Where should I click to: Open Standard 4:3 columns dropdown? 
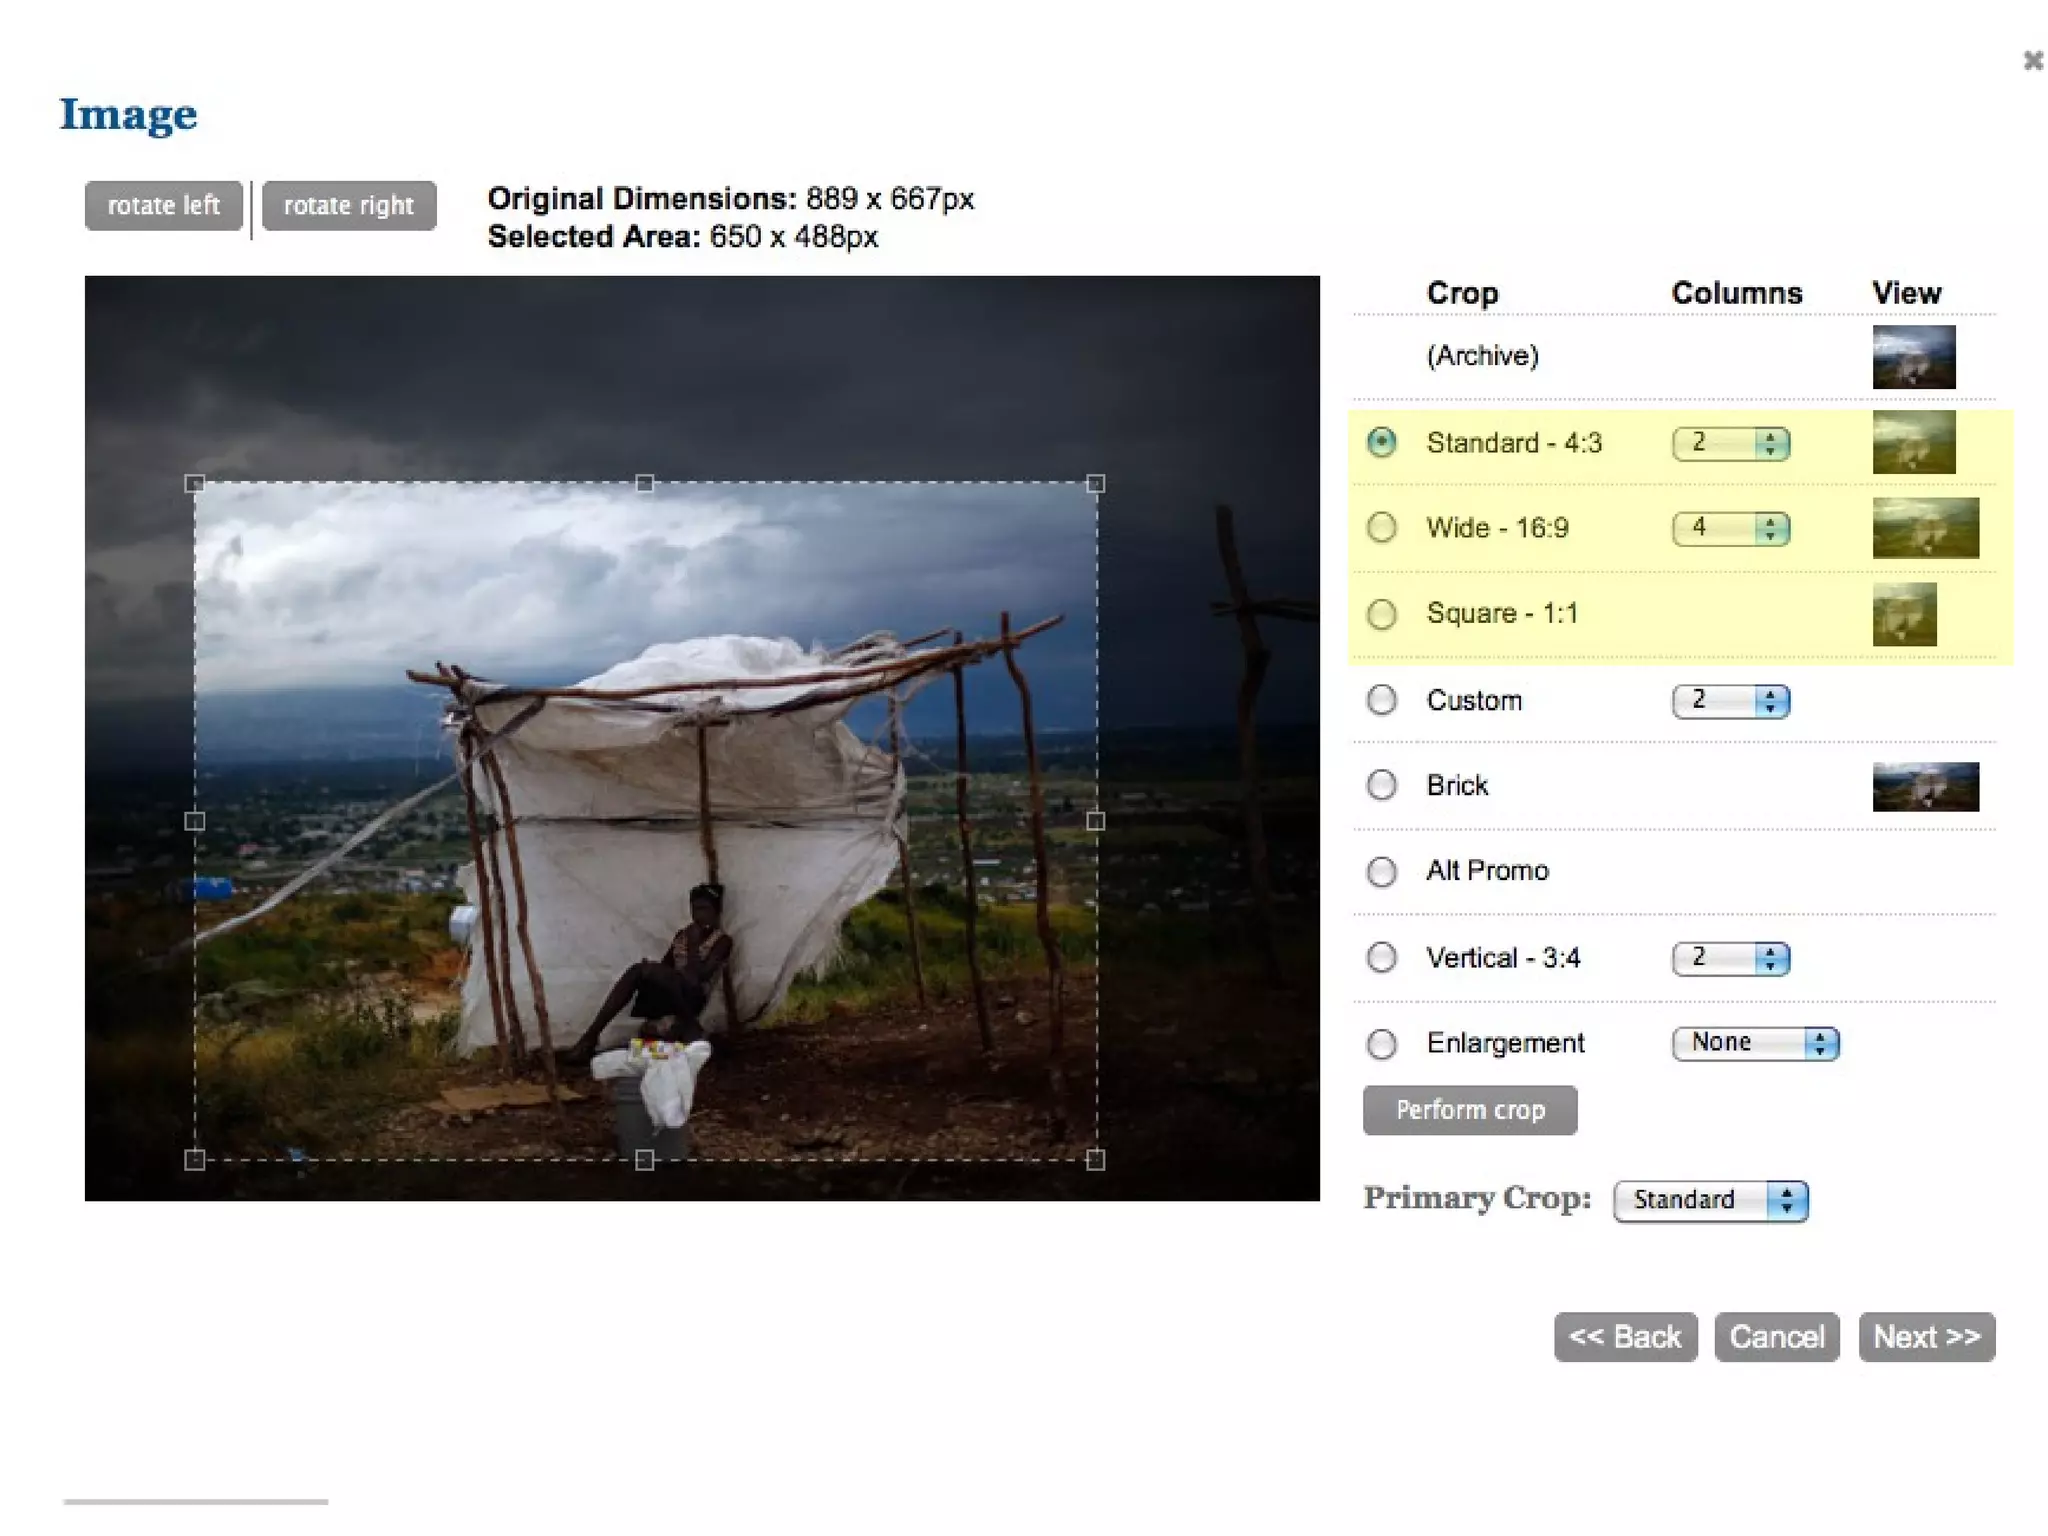(x=1730, y=443)
